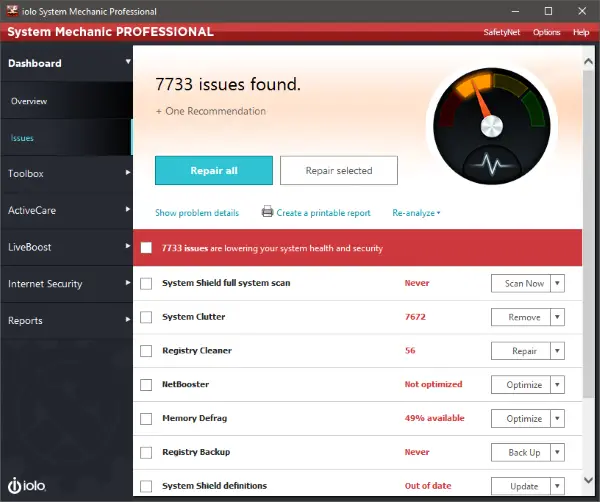This screenshot has width=600, height=502.
Task: Open the Re-analyze dropdown
Action: (x=416, y=213)
